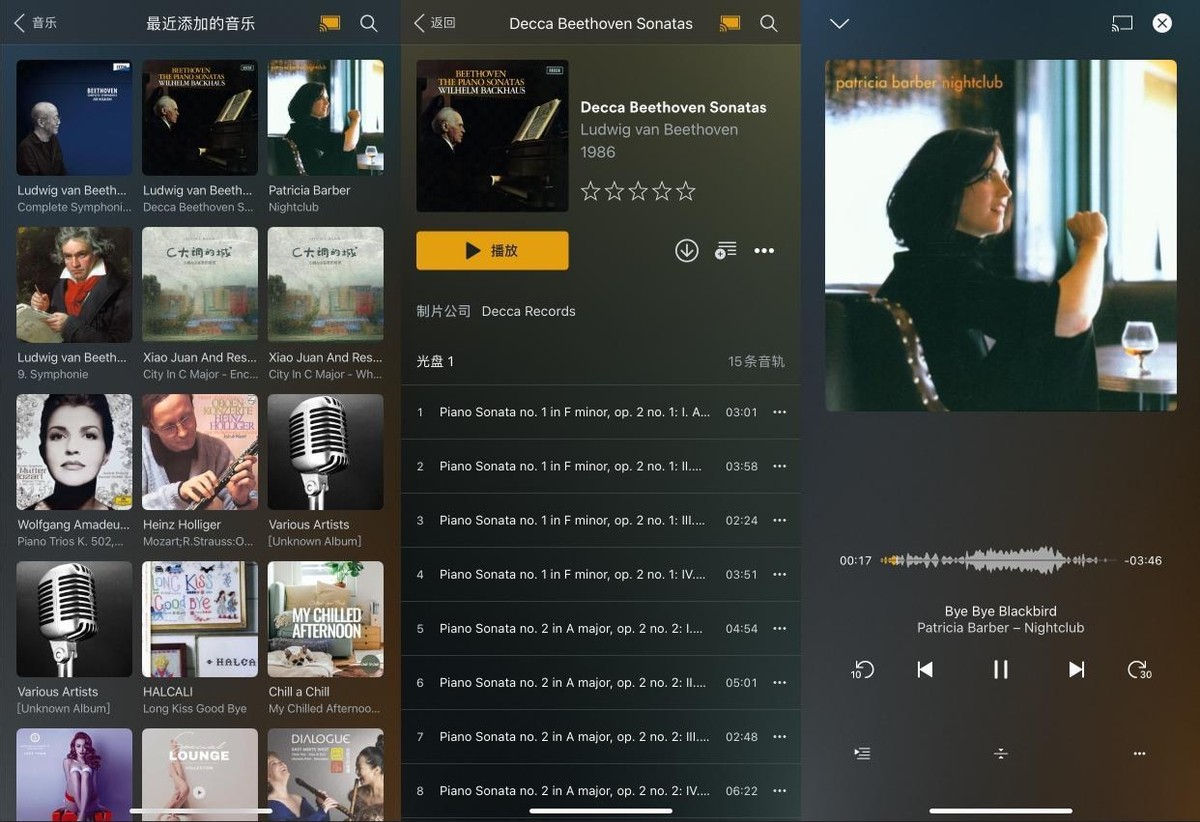
Task: Open options for track 2 (03:58)
Action: tap(780, 466)
